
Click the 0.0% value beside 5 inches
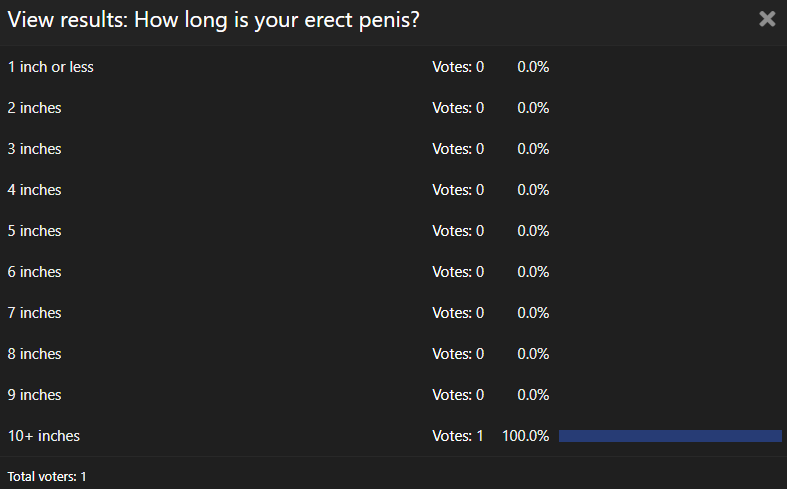533,231
